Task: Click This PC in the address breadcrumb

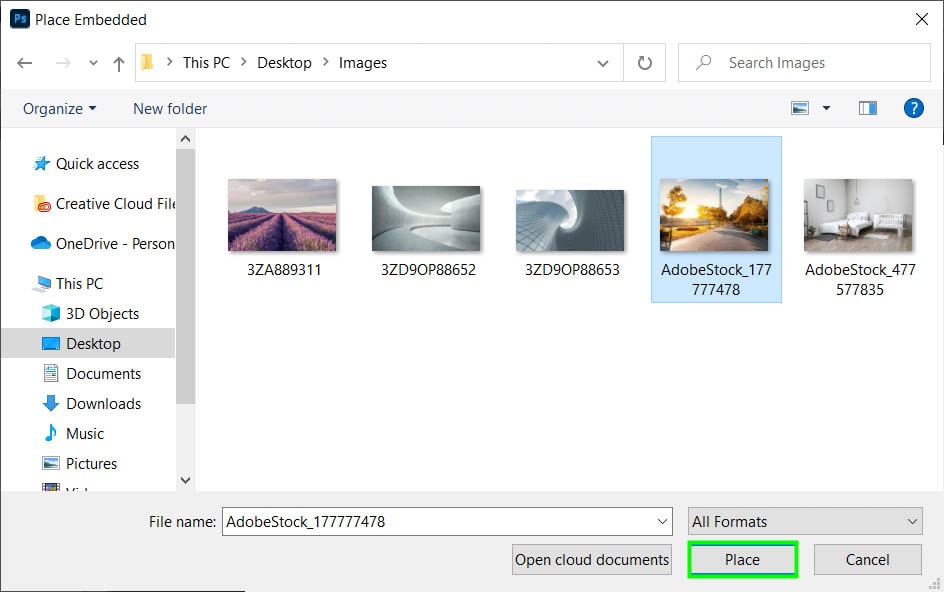Action: 206,63
